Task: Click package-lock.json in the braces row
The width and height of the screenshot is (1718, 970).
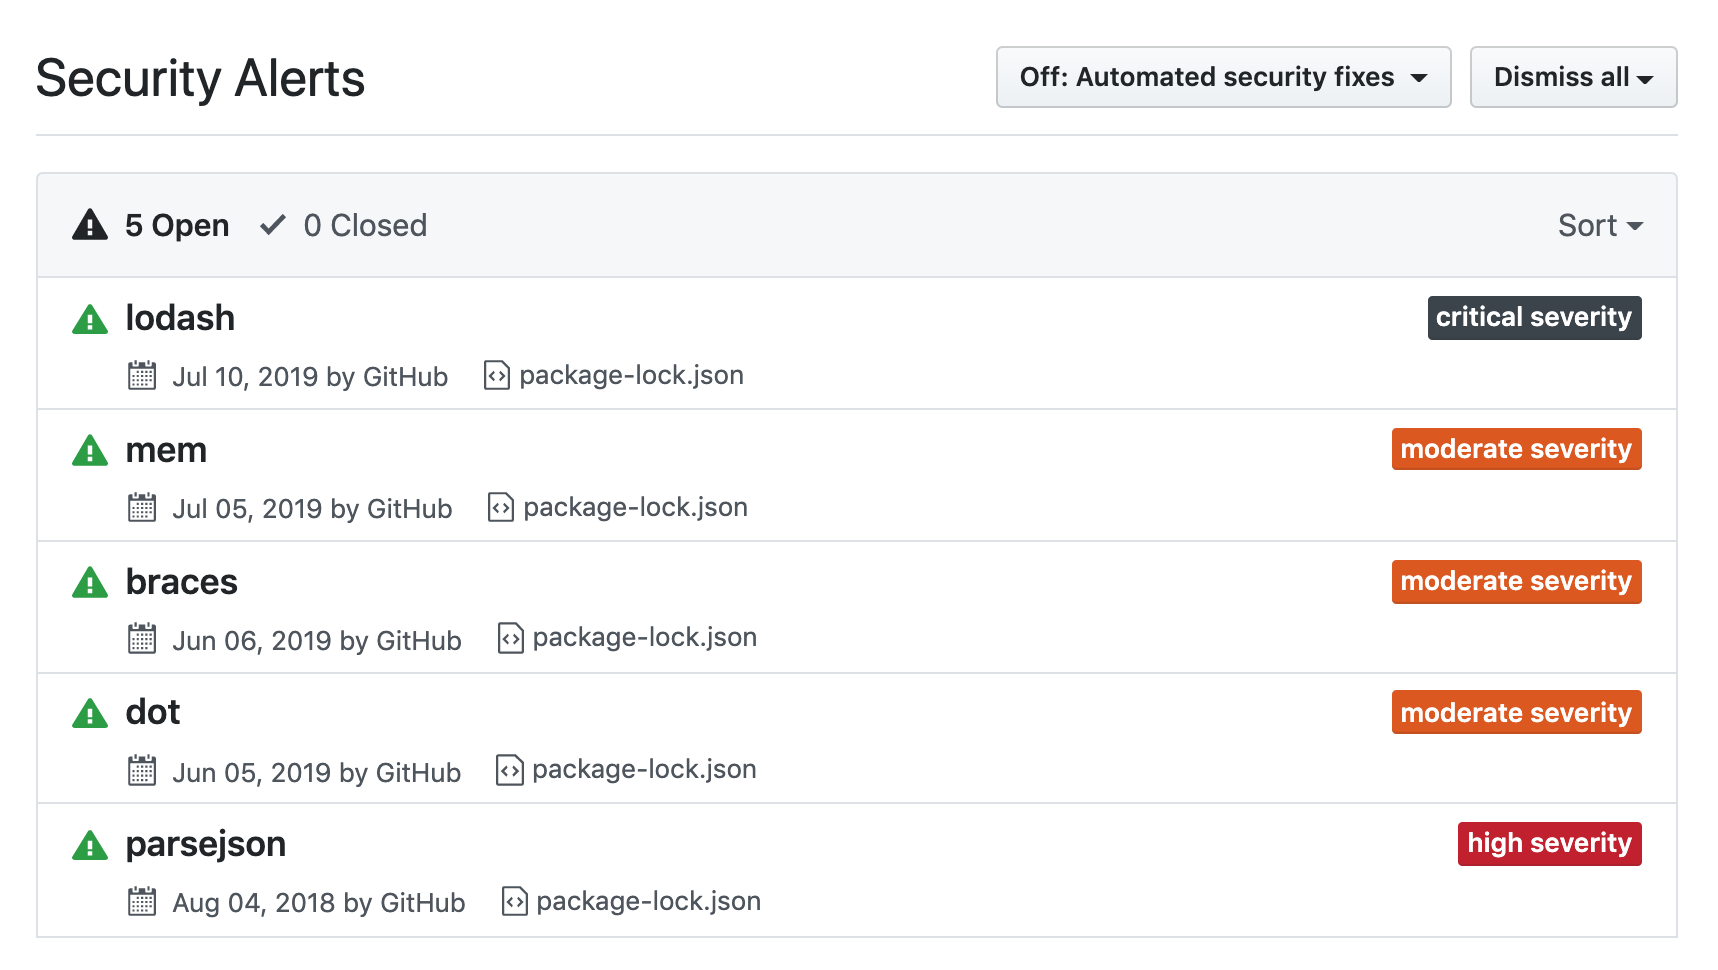Action: pos(645,638)
